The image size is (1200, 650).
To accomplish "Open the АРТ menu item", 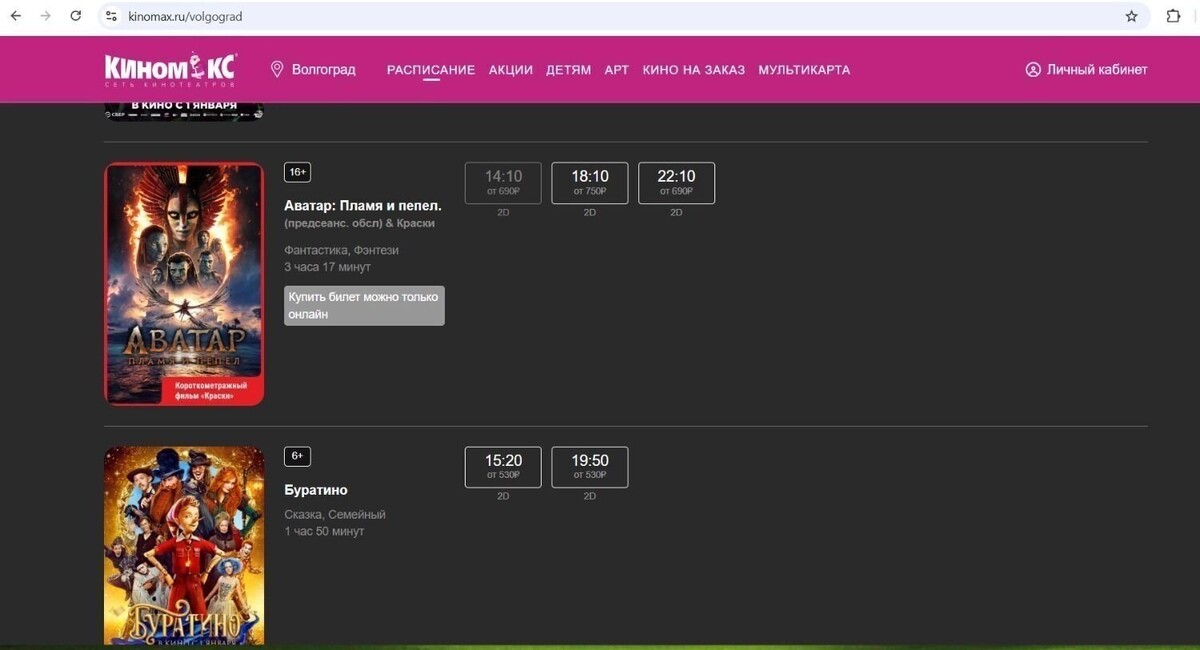I will click(617, 70).
